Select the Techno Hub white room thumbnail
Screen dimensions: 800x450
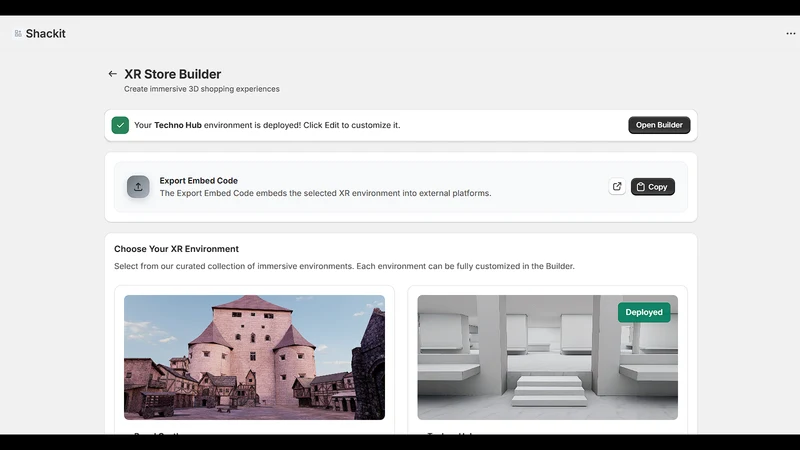547,357
